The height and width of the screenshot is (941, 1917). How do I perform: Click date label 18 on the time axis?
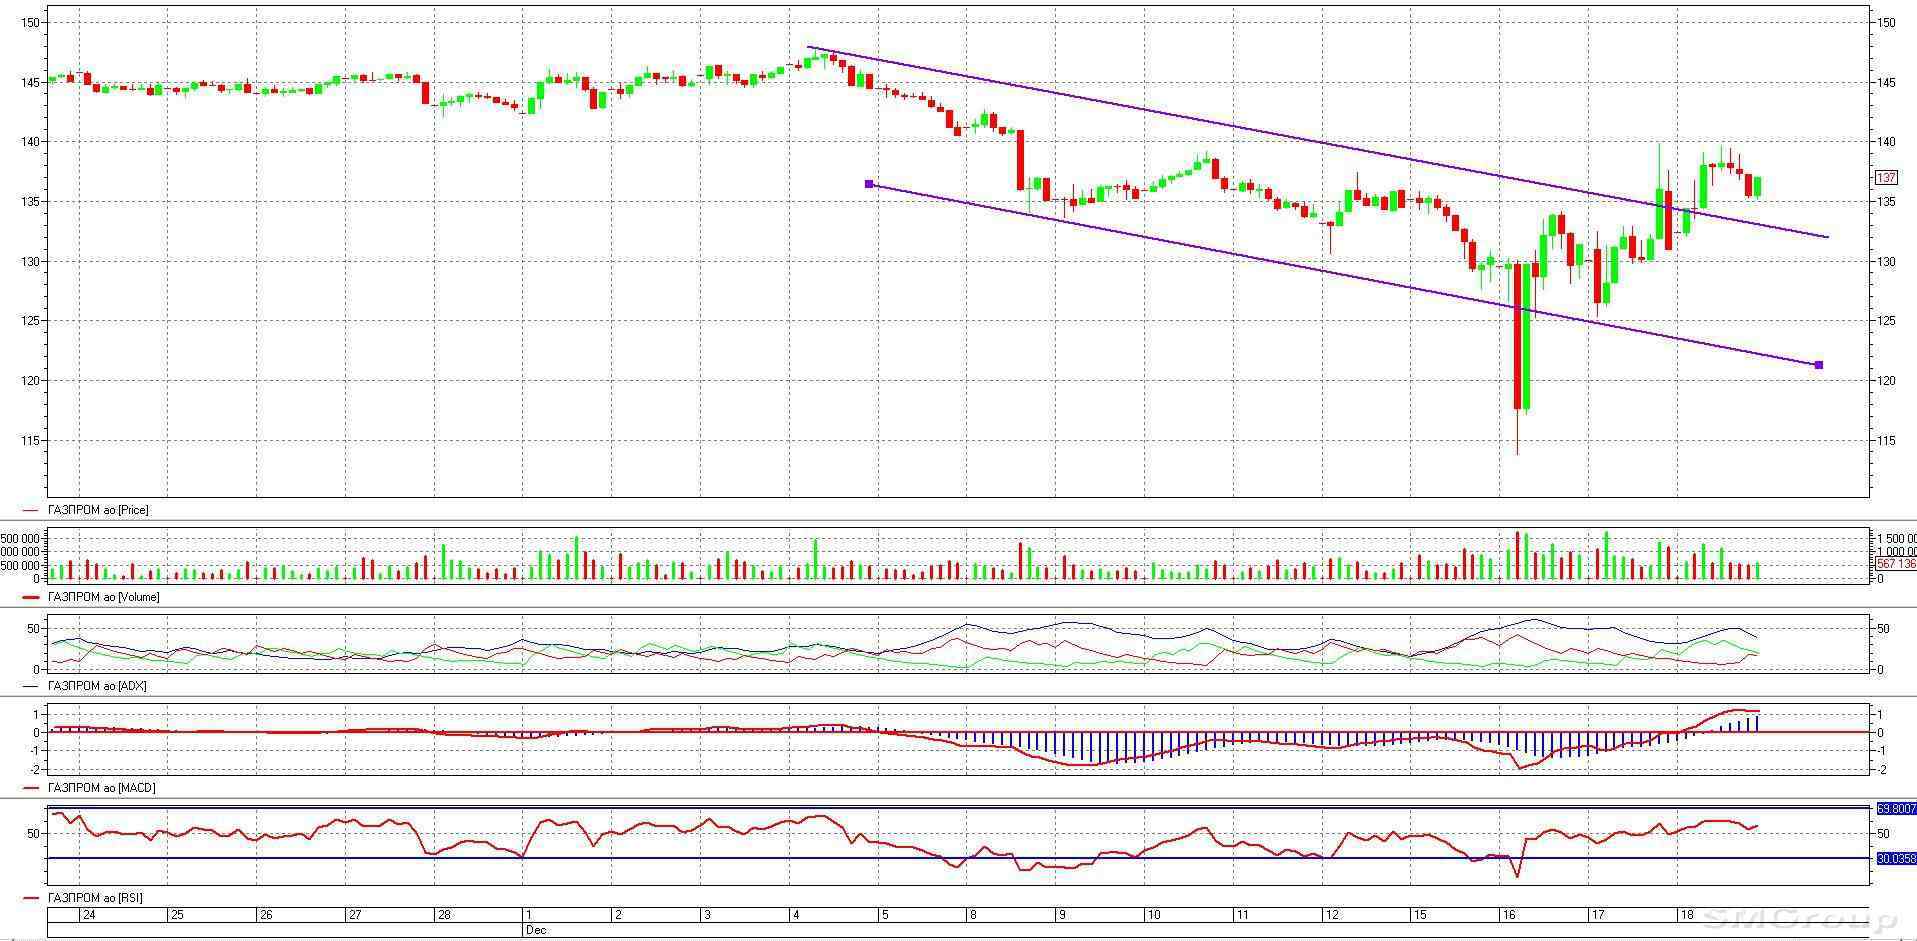click(1687, 915)
